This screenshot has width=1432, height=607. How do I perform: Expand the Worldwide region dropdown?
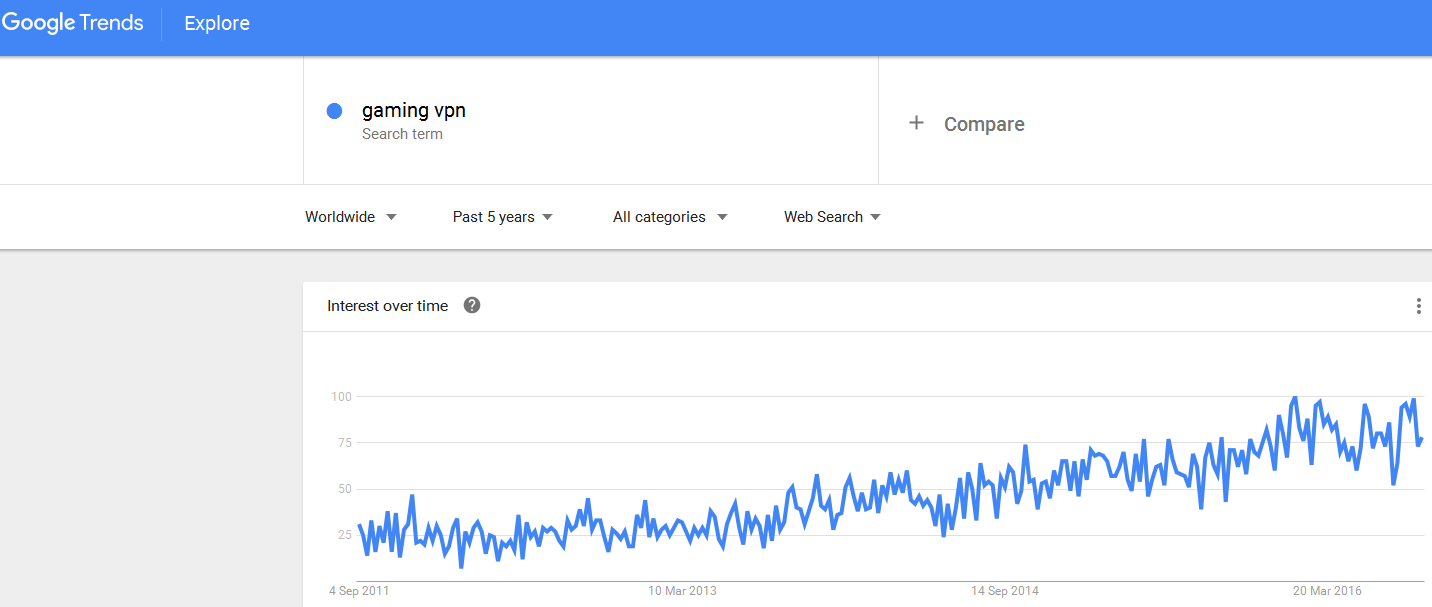pyautogui.click(x=351, y=217)
